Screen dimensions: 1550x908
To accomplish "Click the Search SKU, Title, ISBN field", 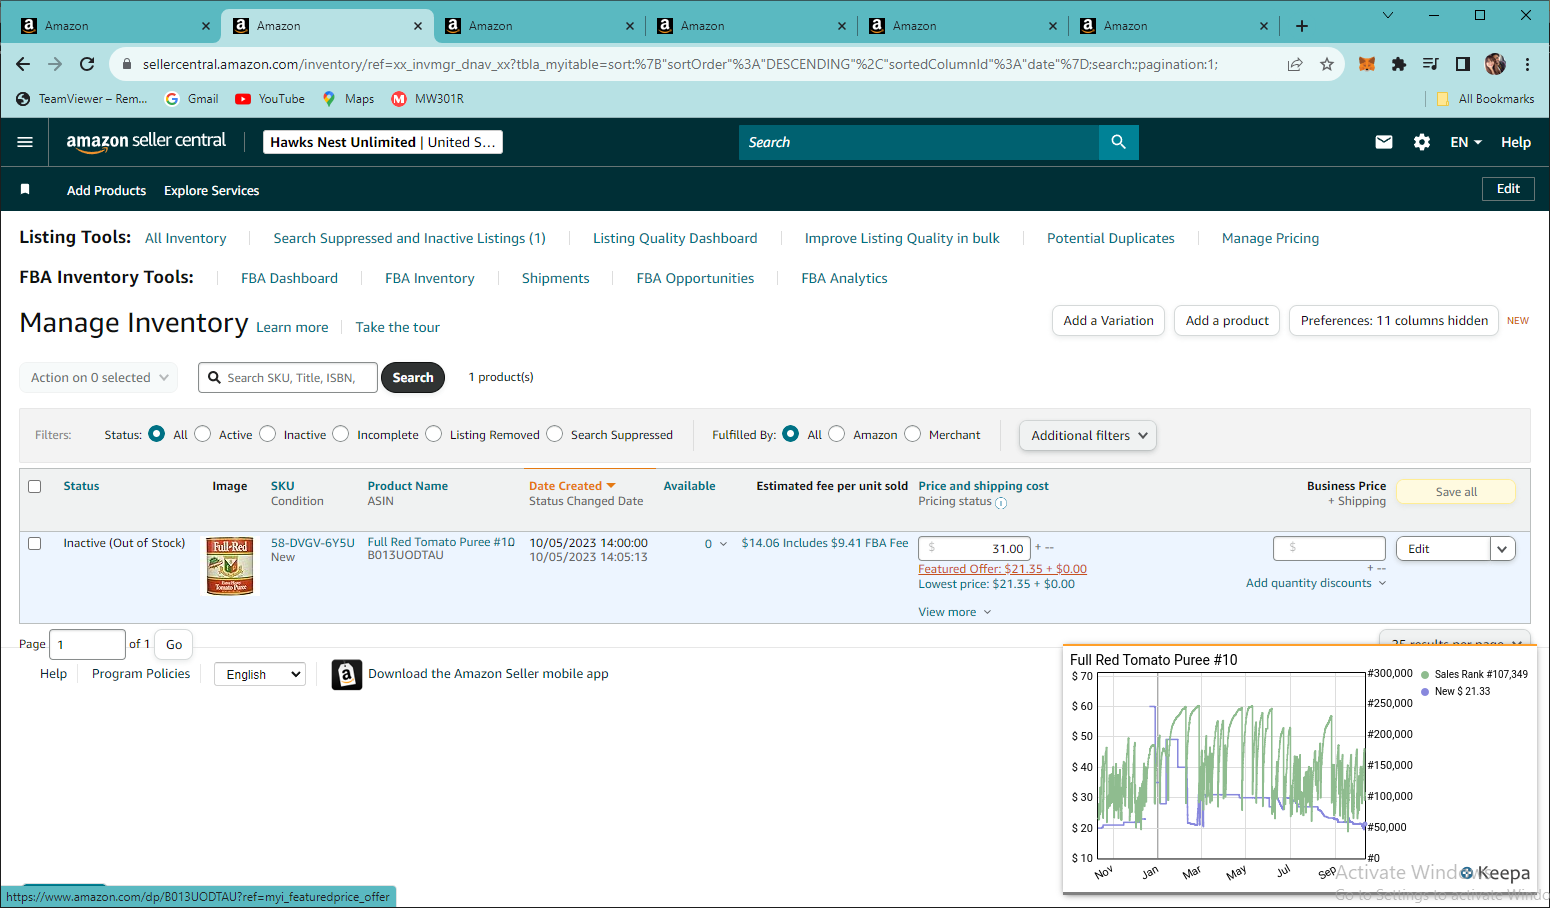I will coord(288,377).
